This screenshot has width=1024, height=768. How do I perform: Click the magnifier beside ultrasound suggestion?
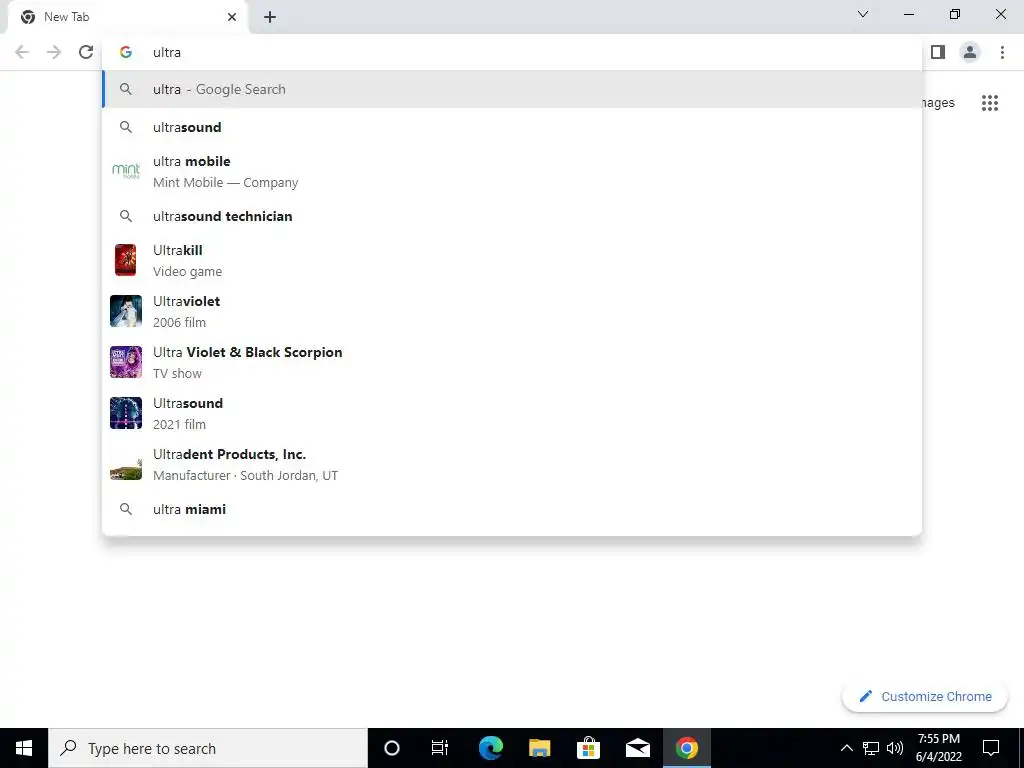126,127
